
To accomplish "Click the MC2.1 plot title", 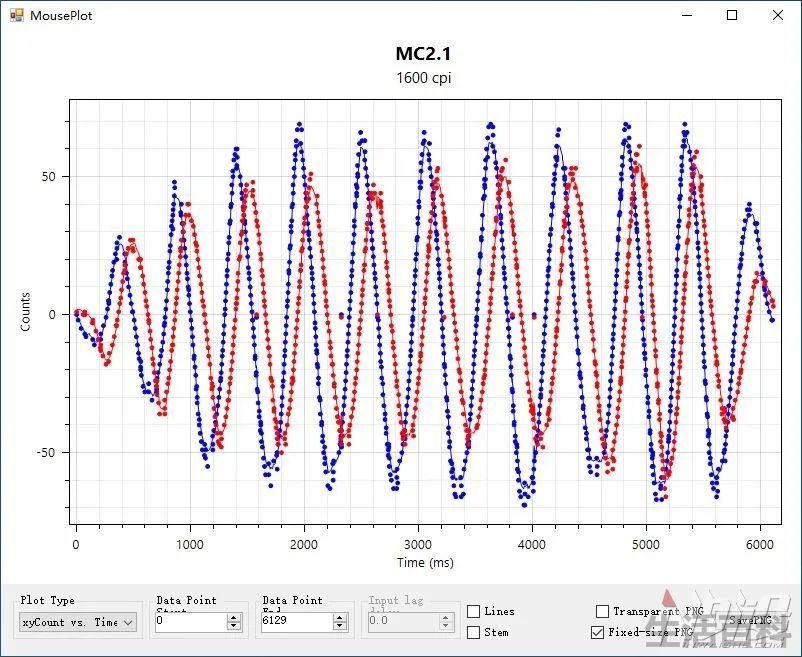I will tap(423, 54).
